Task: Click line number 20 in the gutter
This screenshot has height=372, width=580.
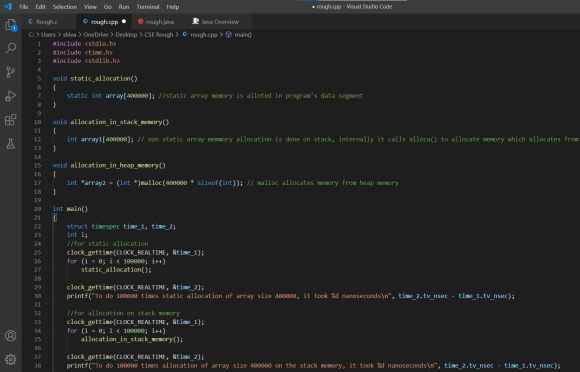Action: click(38, 209)
